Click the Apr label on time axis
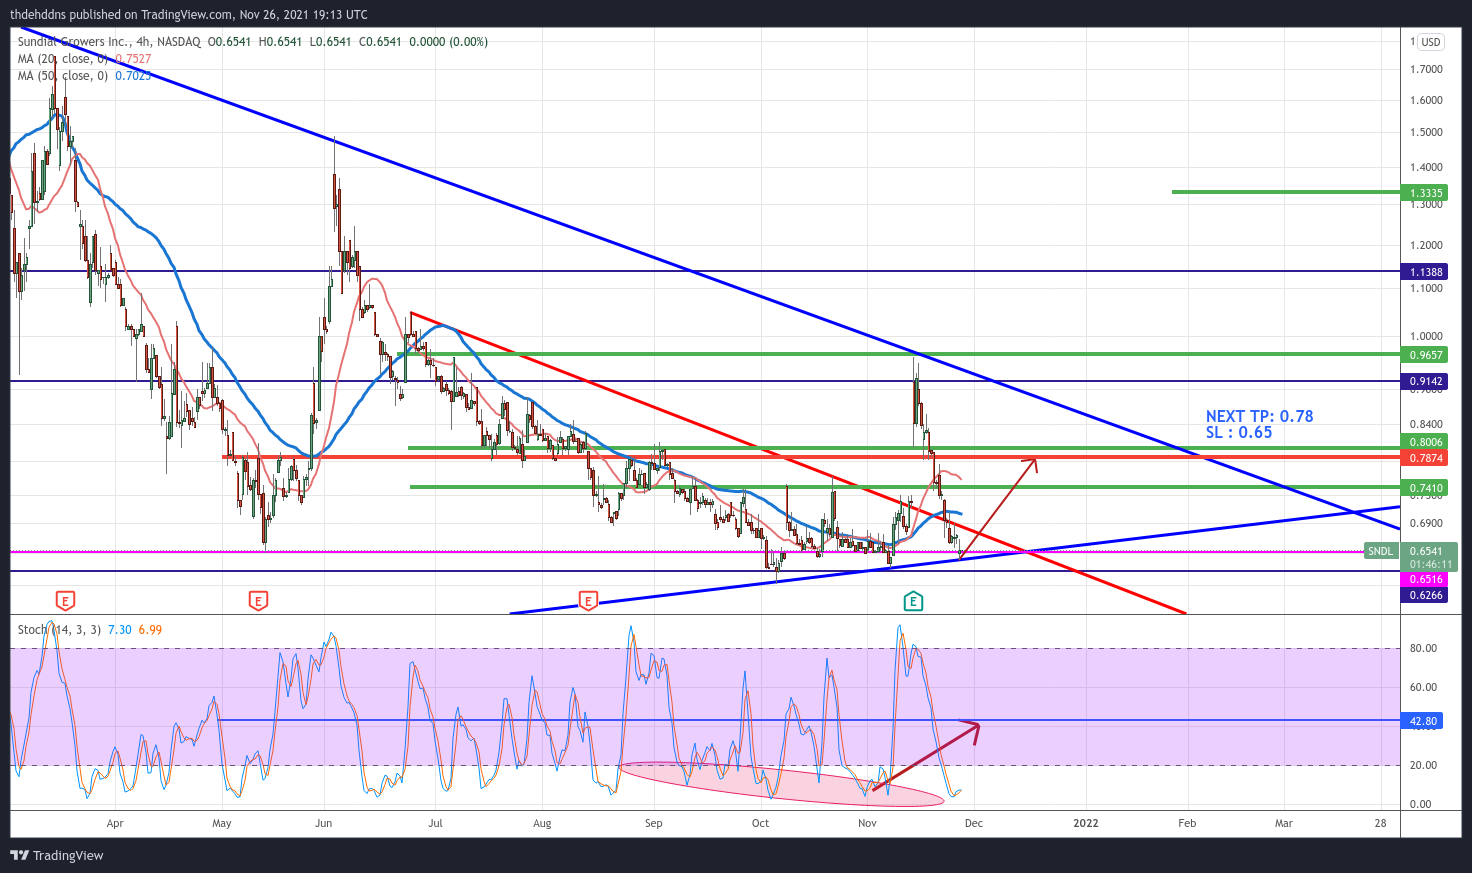The image size is (1472, 873). click(x=115, y=823)
